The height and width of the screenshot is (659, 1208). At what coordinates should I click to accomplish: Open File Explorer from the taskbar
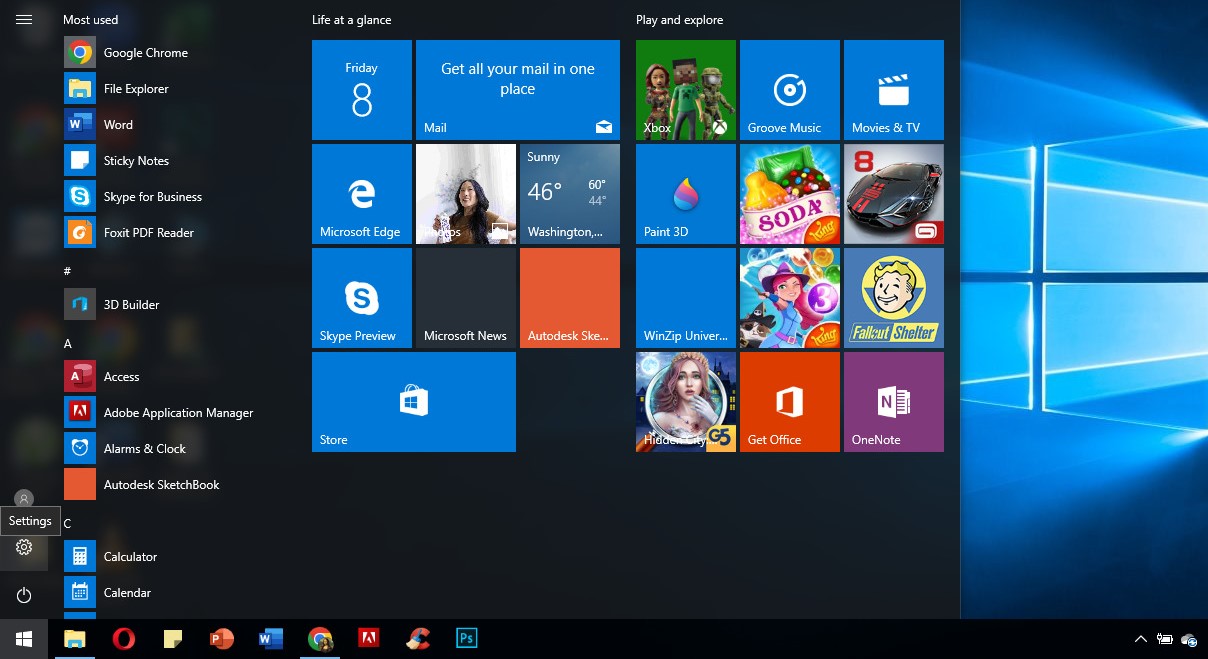point(75,639)
